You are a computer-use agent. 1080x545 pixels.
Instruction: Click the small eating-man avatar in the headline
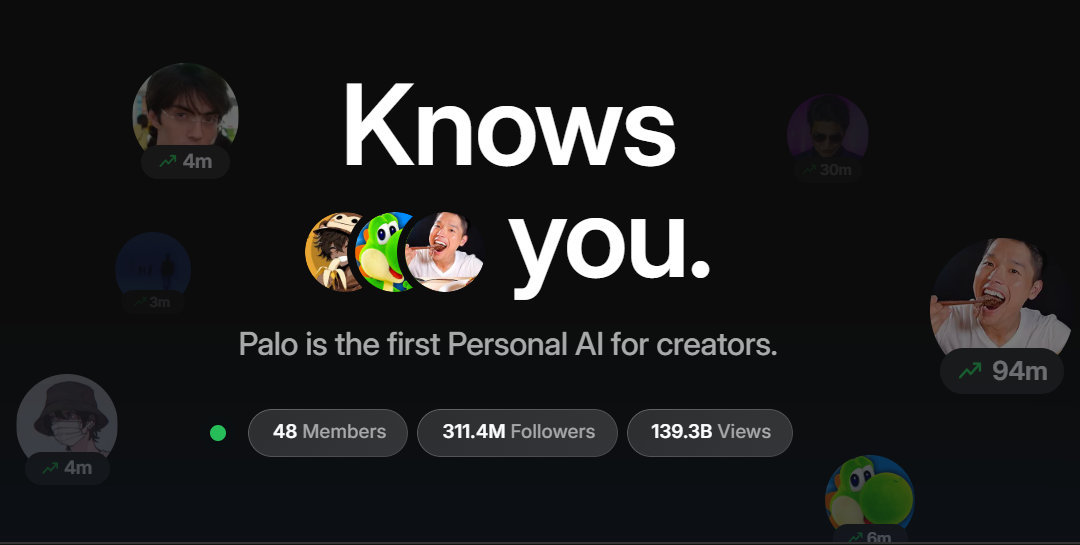pyautogui.click(x=446, y=252)
